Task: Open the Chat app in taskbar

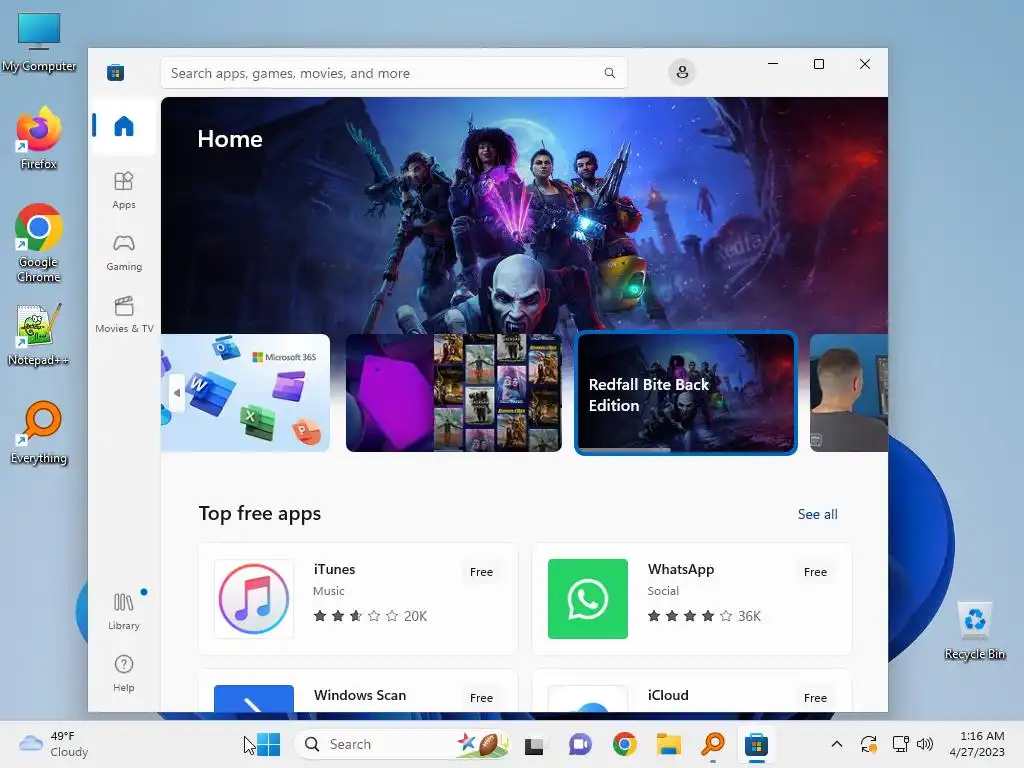Action: coord(579,744)
